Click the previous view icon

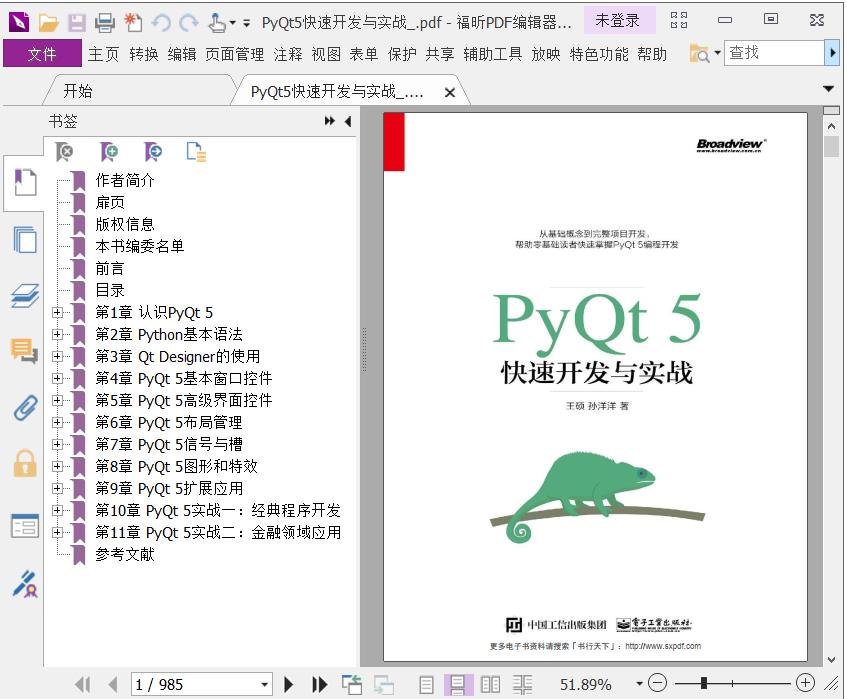(352, 685)
